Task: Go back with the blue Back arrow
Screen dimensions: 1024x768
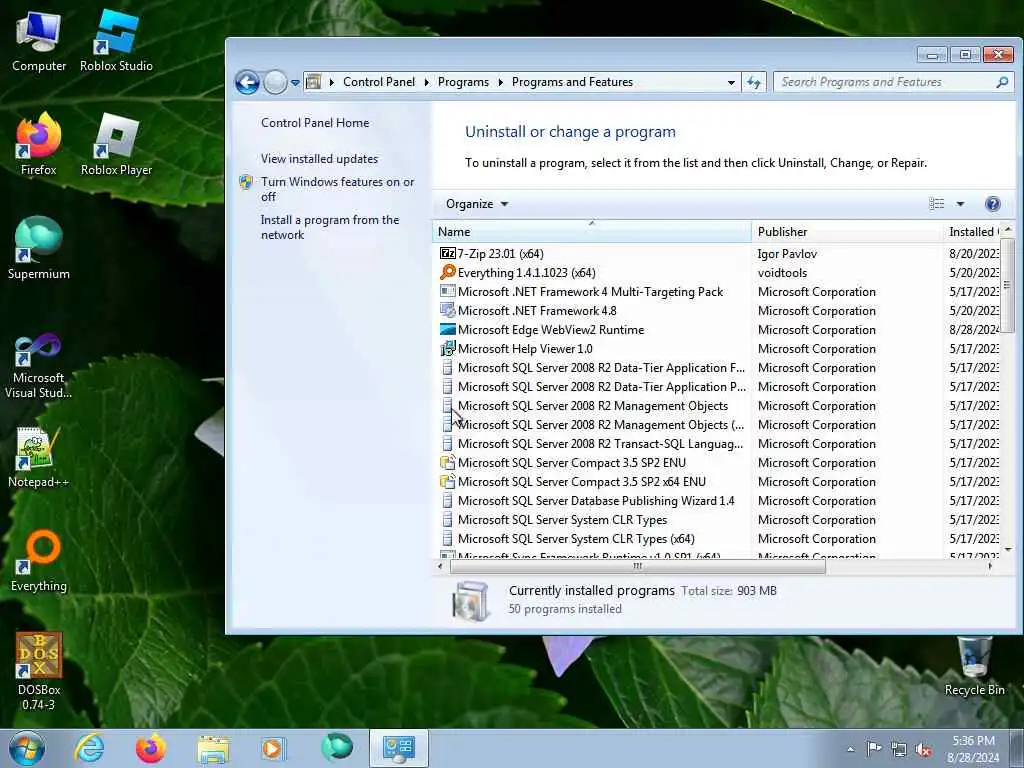Action: [x=248, y=82]
